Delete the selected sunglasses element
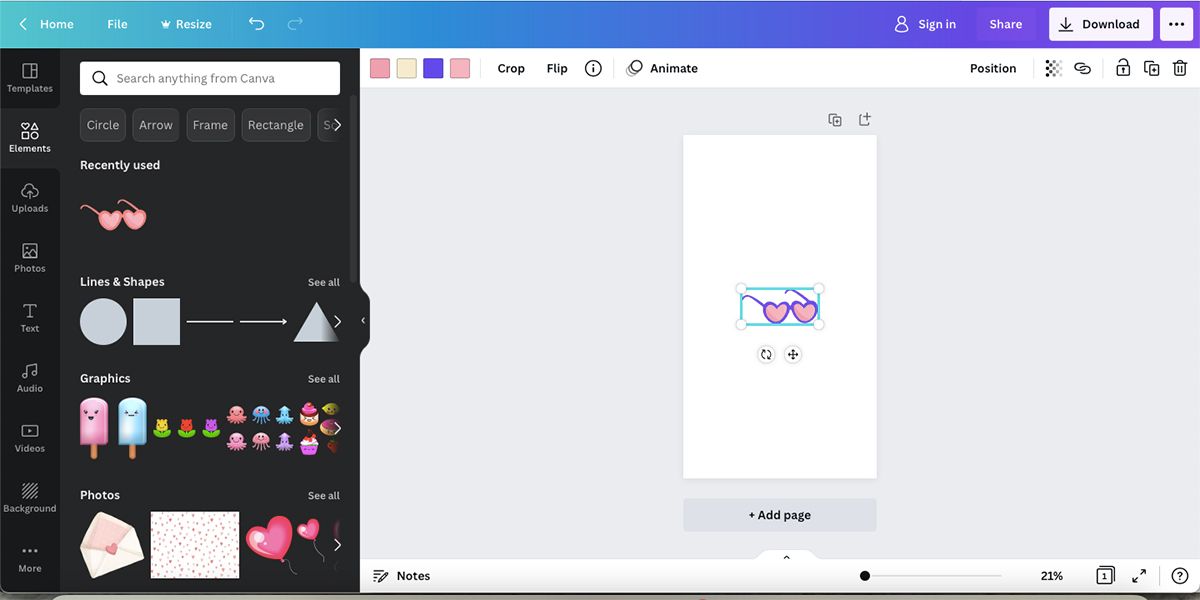Screen dimensions: 1200x600 [x=1180, y=67]
